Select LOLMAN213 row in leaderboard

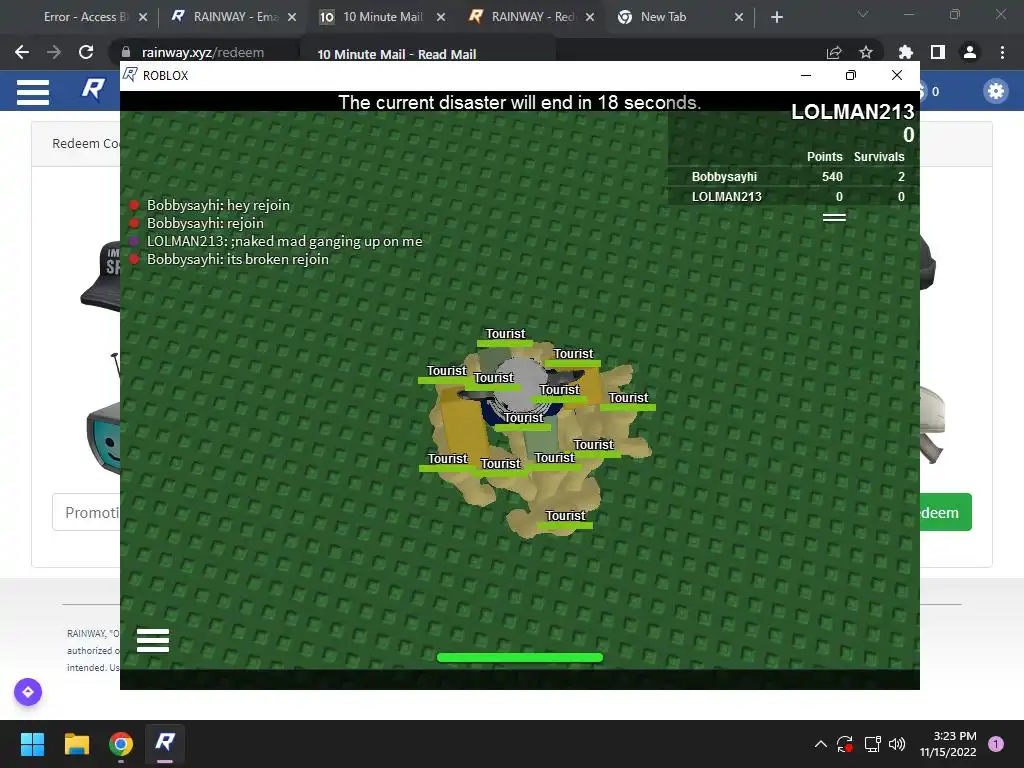tap(793, 197)
